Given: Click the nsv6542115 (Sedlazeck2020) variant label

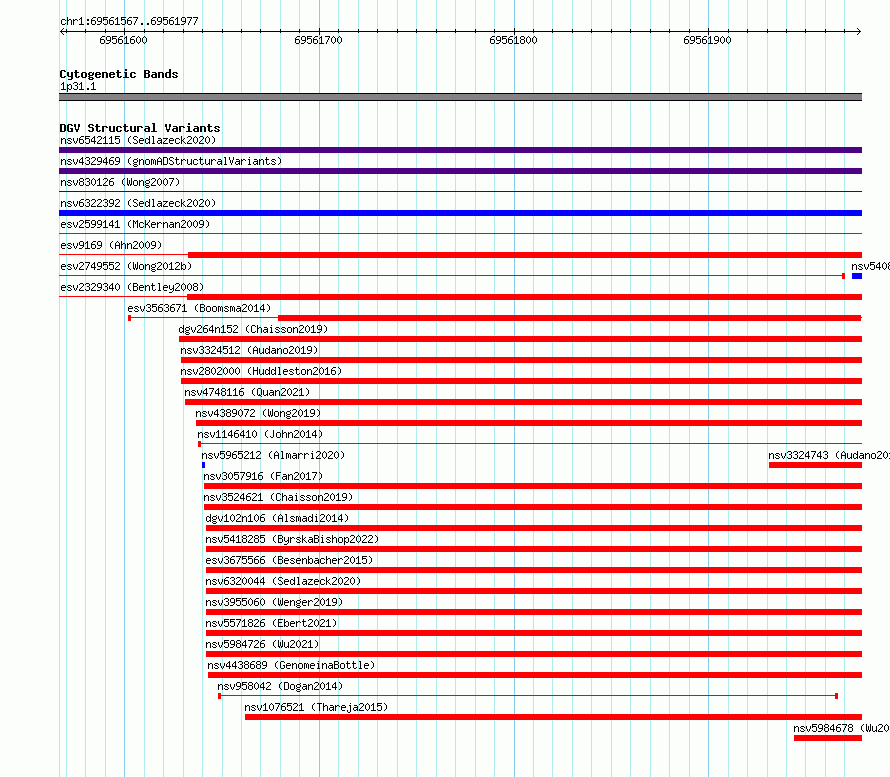Looking at the screenshot, I should (x=138, y=140).
